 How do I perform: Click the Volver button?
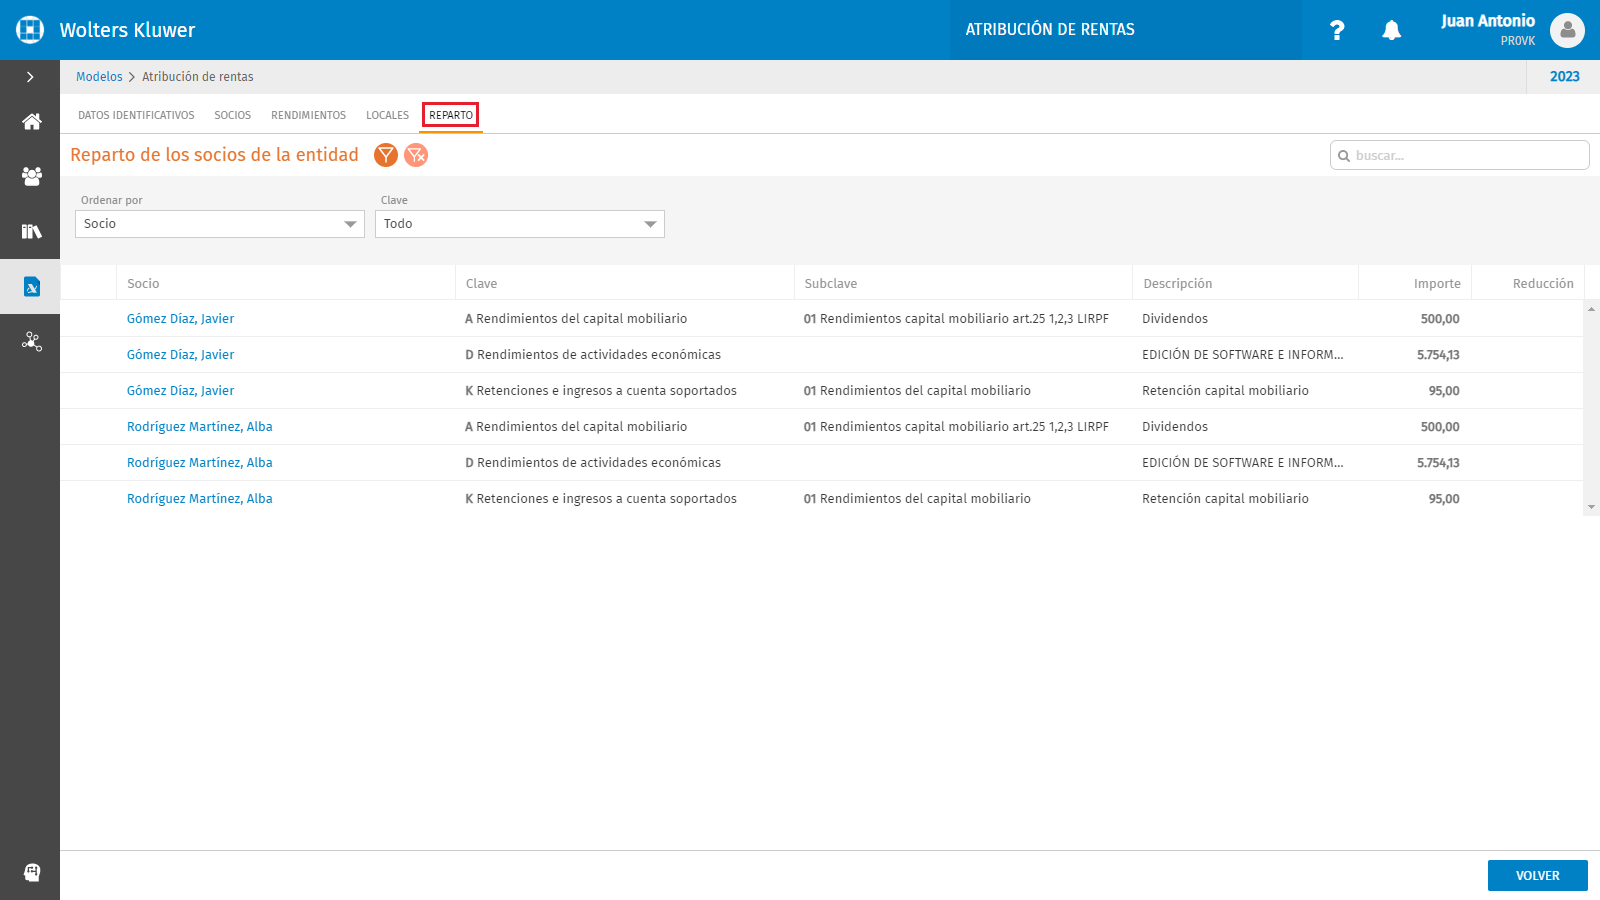pyautogui.click(x=1537, y=875)
